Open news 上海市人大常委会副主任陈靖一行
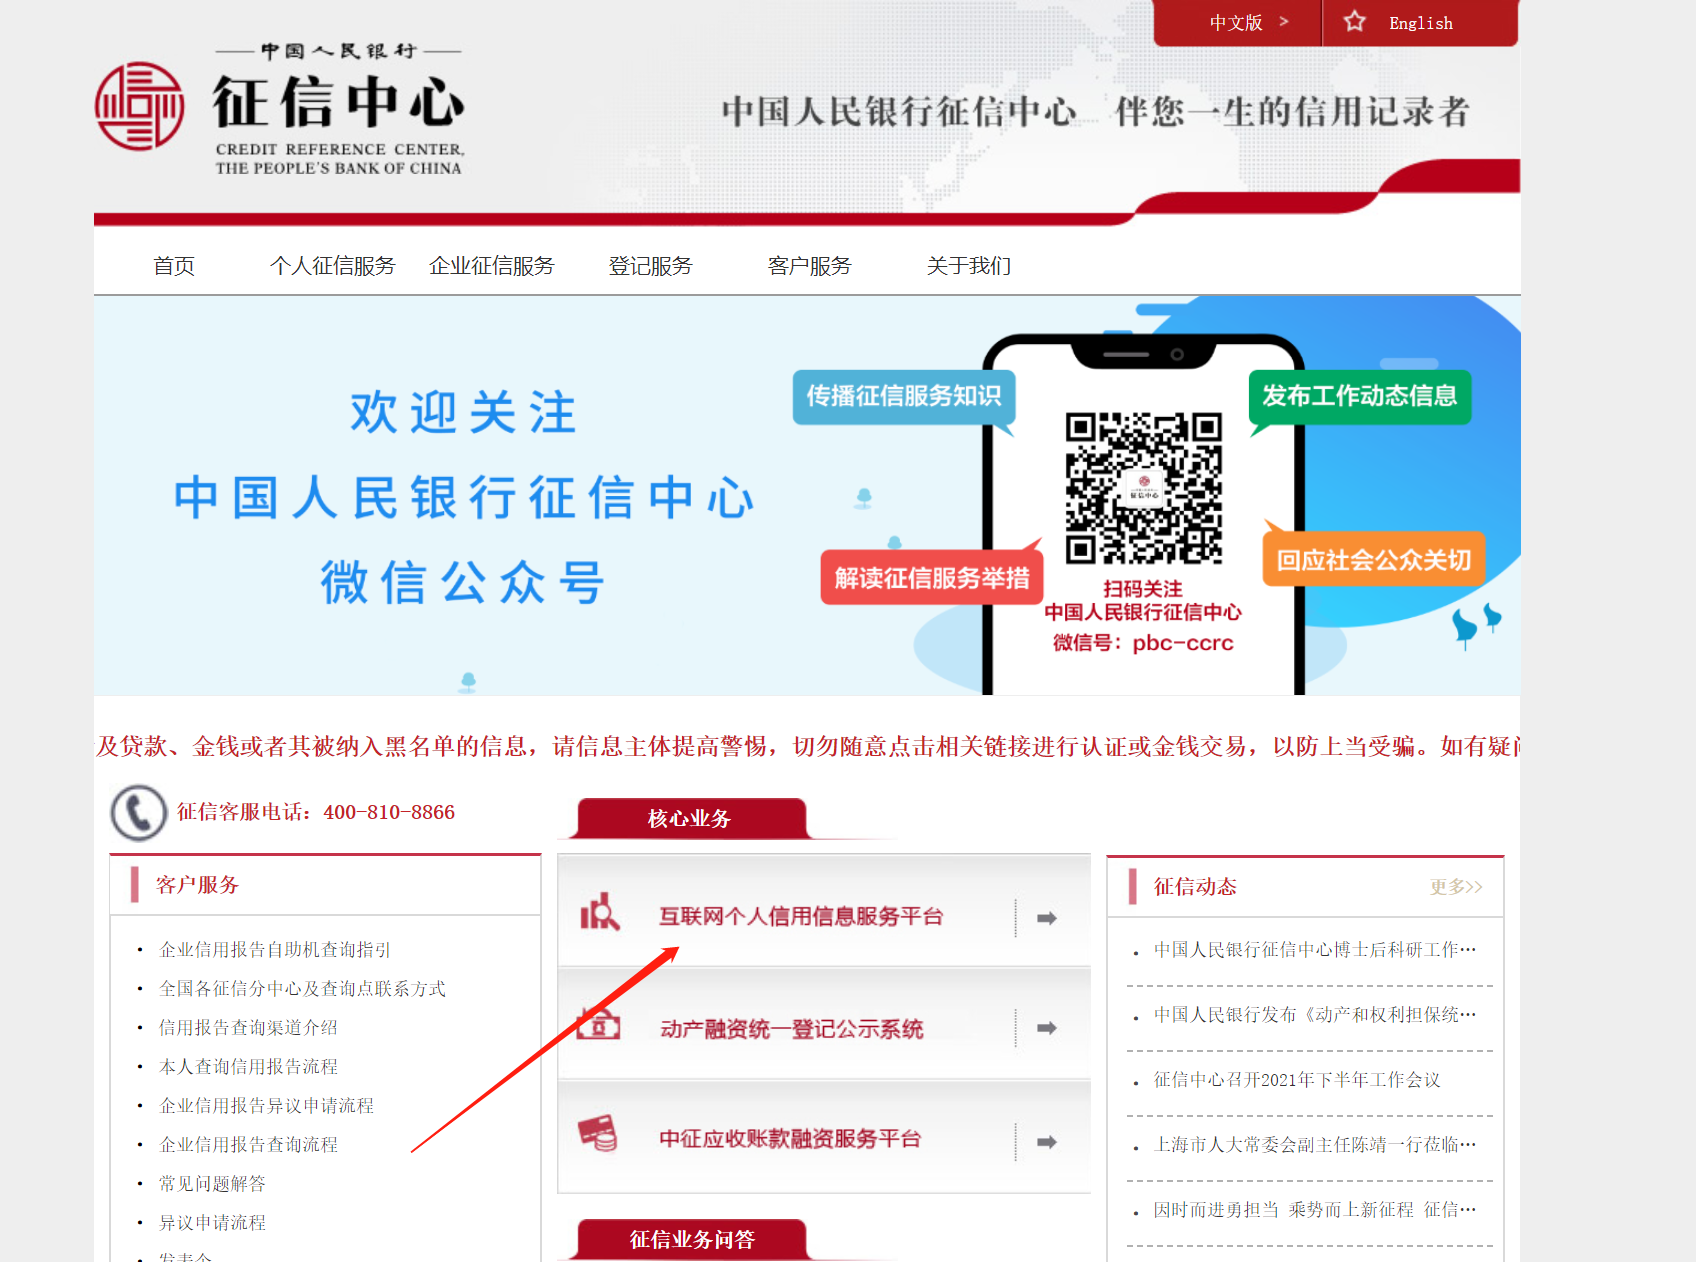Screen dimensions: 1696x1262 (x=1315, y=1145)
